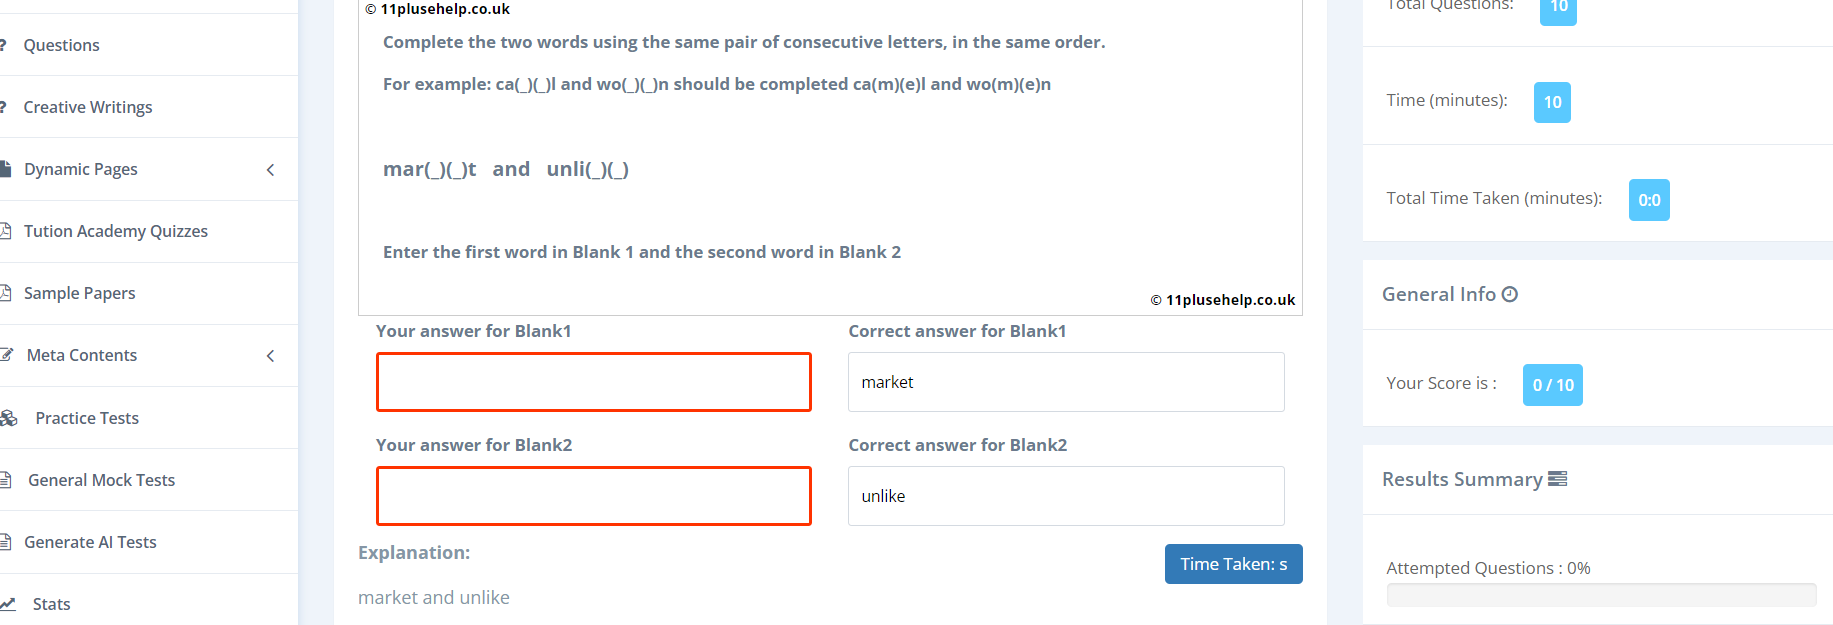Image resolution: width=1833 pixels, height=625 pixels.
Task: Open Creative Writings in sidebar
Action: point(88,107)
